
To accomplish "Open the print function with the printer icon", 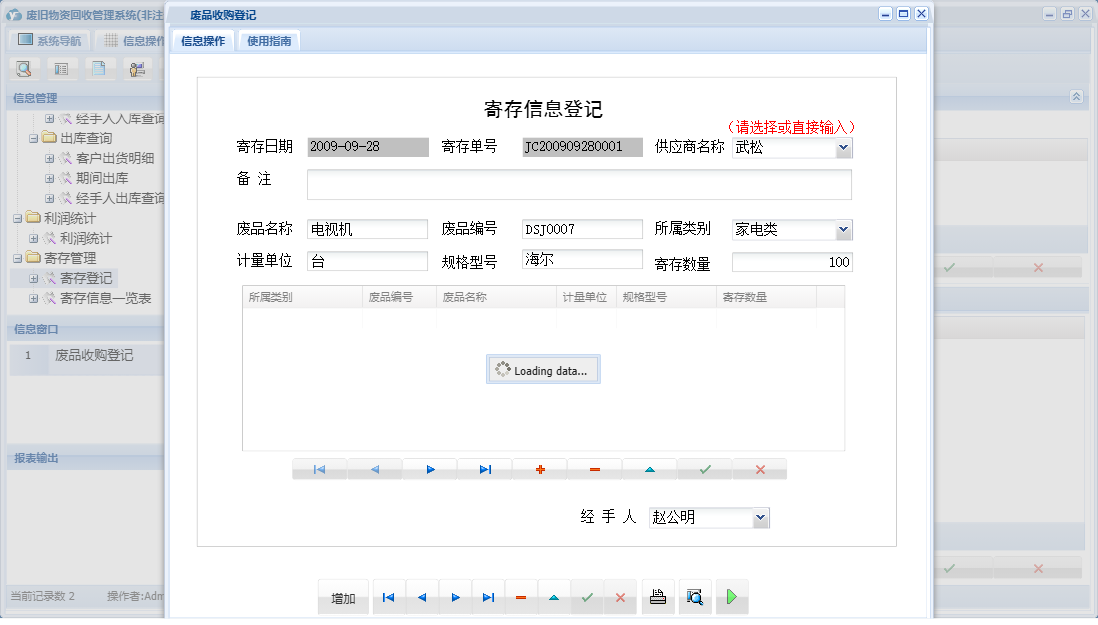I will coord(659,596).
